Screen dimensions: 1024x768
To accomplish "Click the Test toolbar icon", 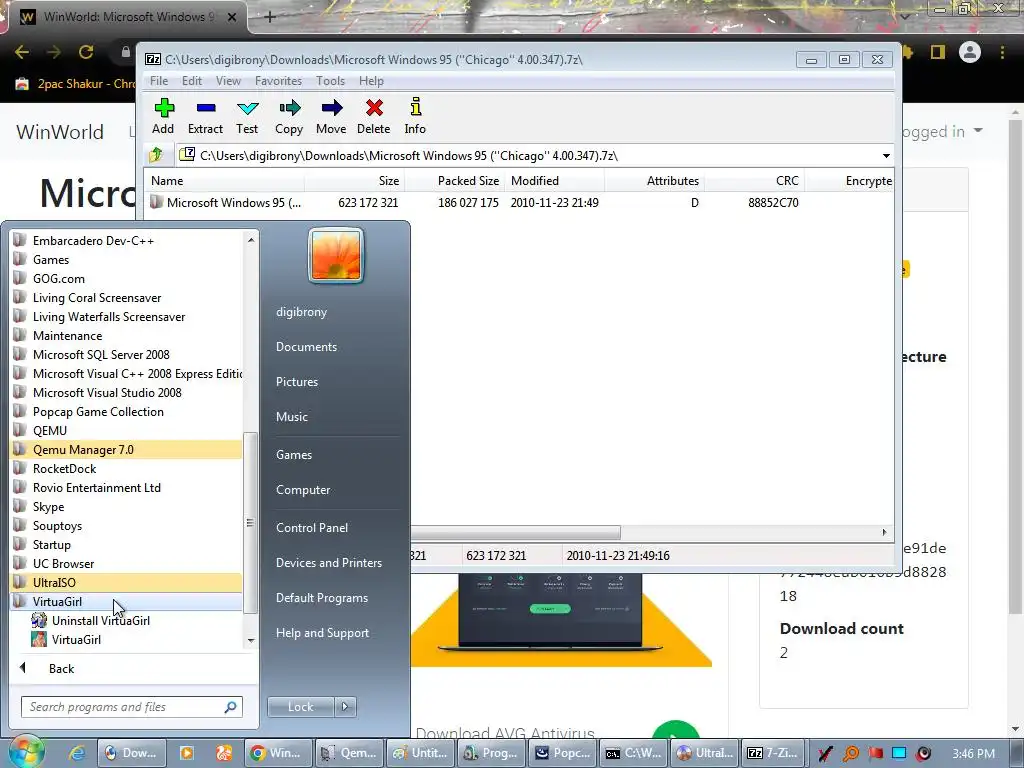I will point(248,116).
